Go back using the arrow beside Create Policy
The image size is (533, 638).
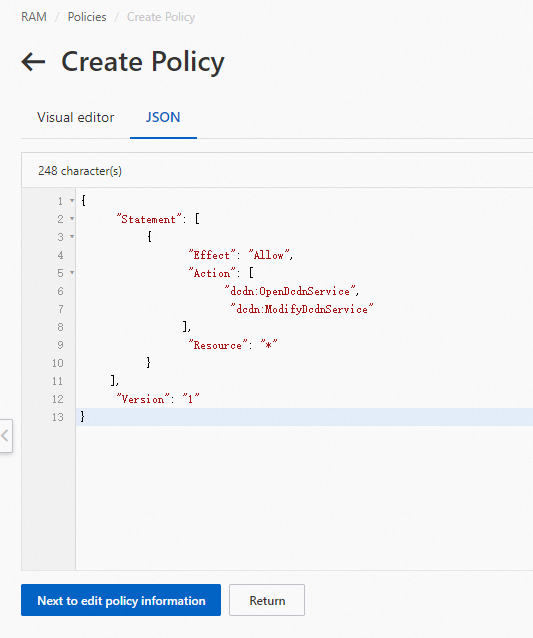(33, 62)
